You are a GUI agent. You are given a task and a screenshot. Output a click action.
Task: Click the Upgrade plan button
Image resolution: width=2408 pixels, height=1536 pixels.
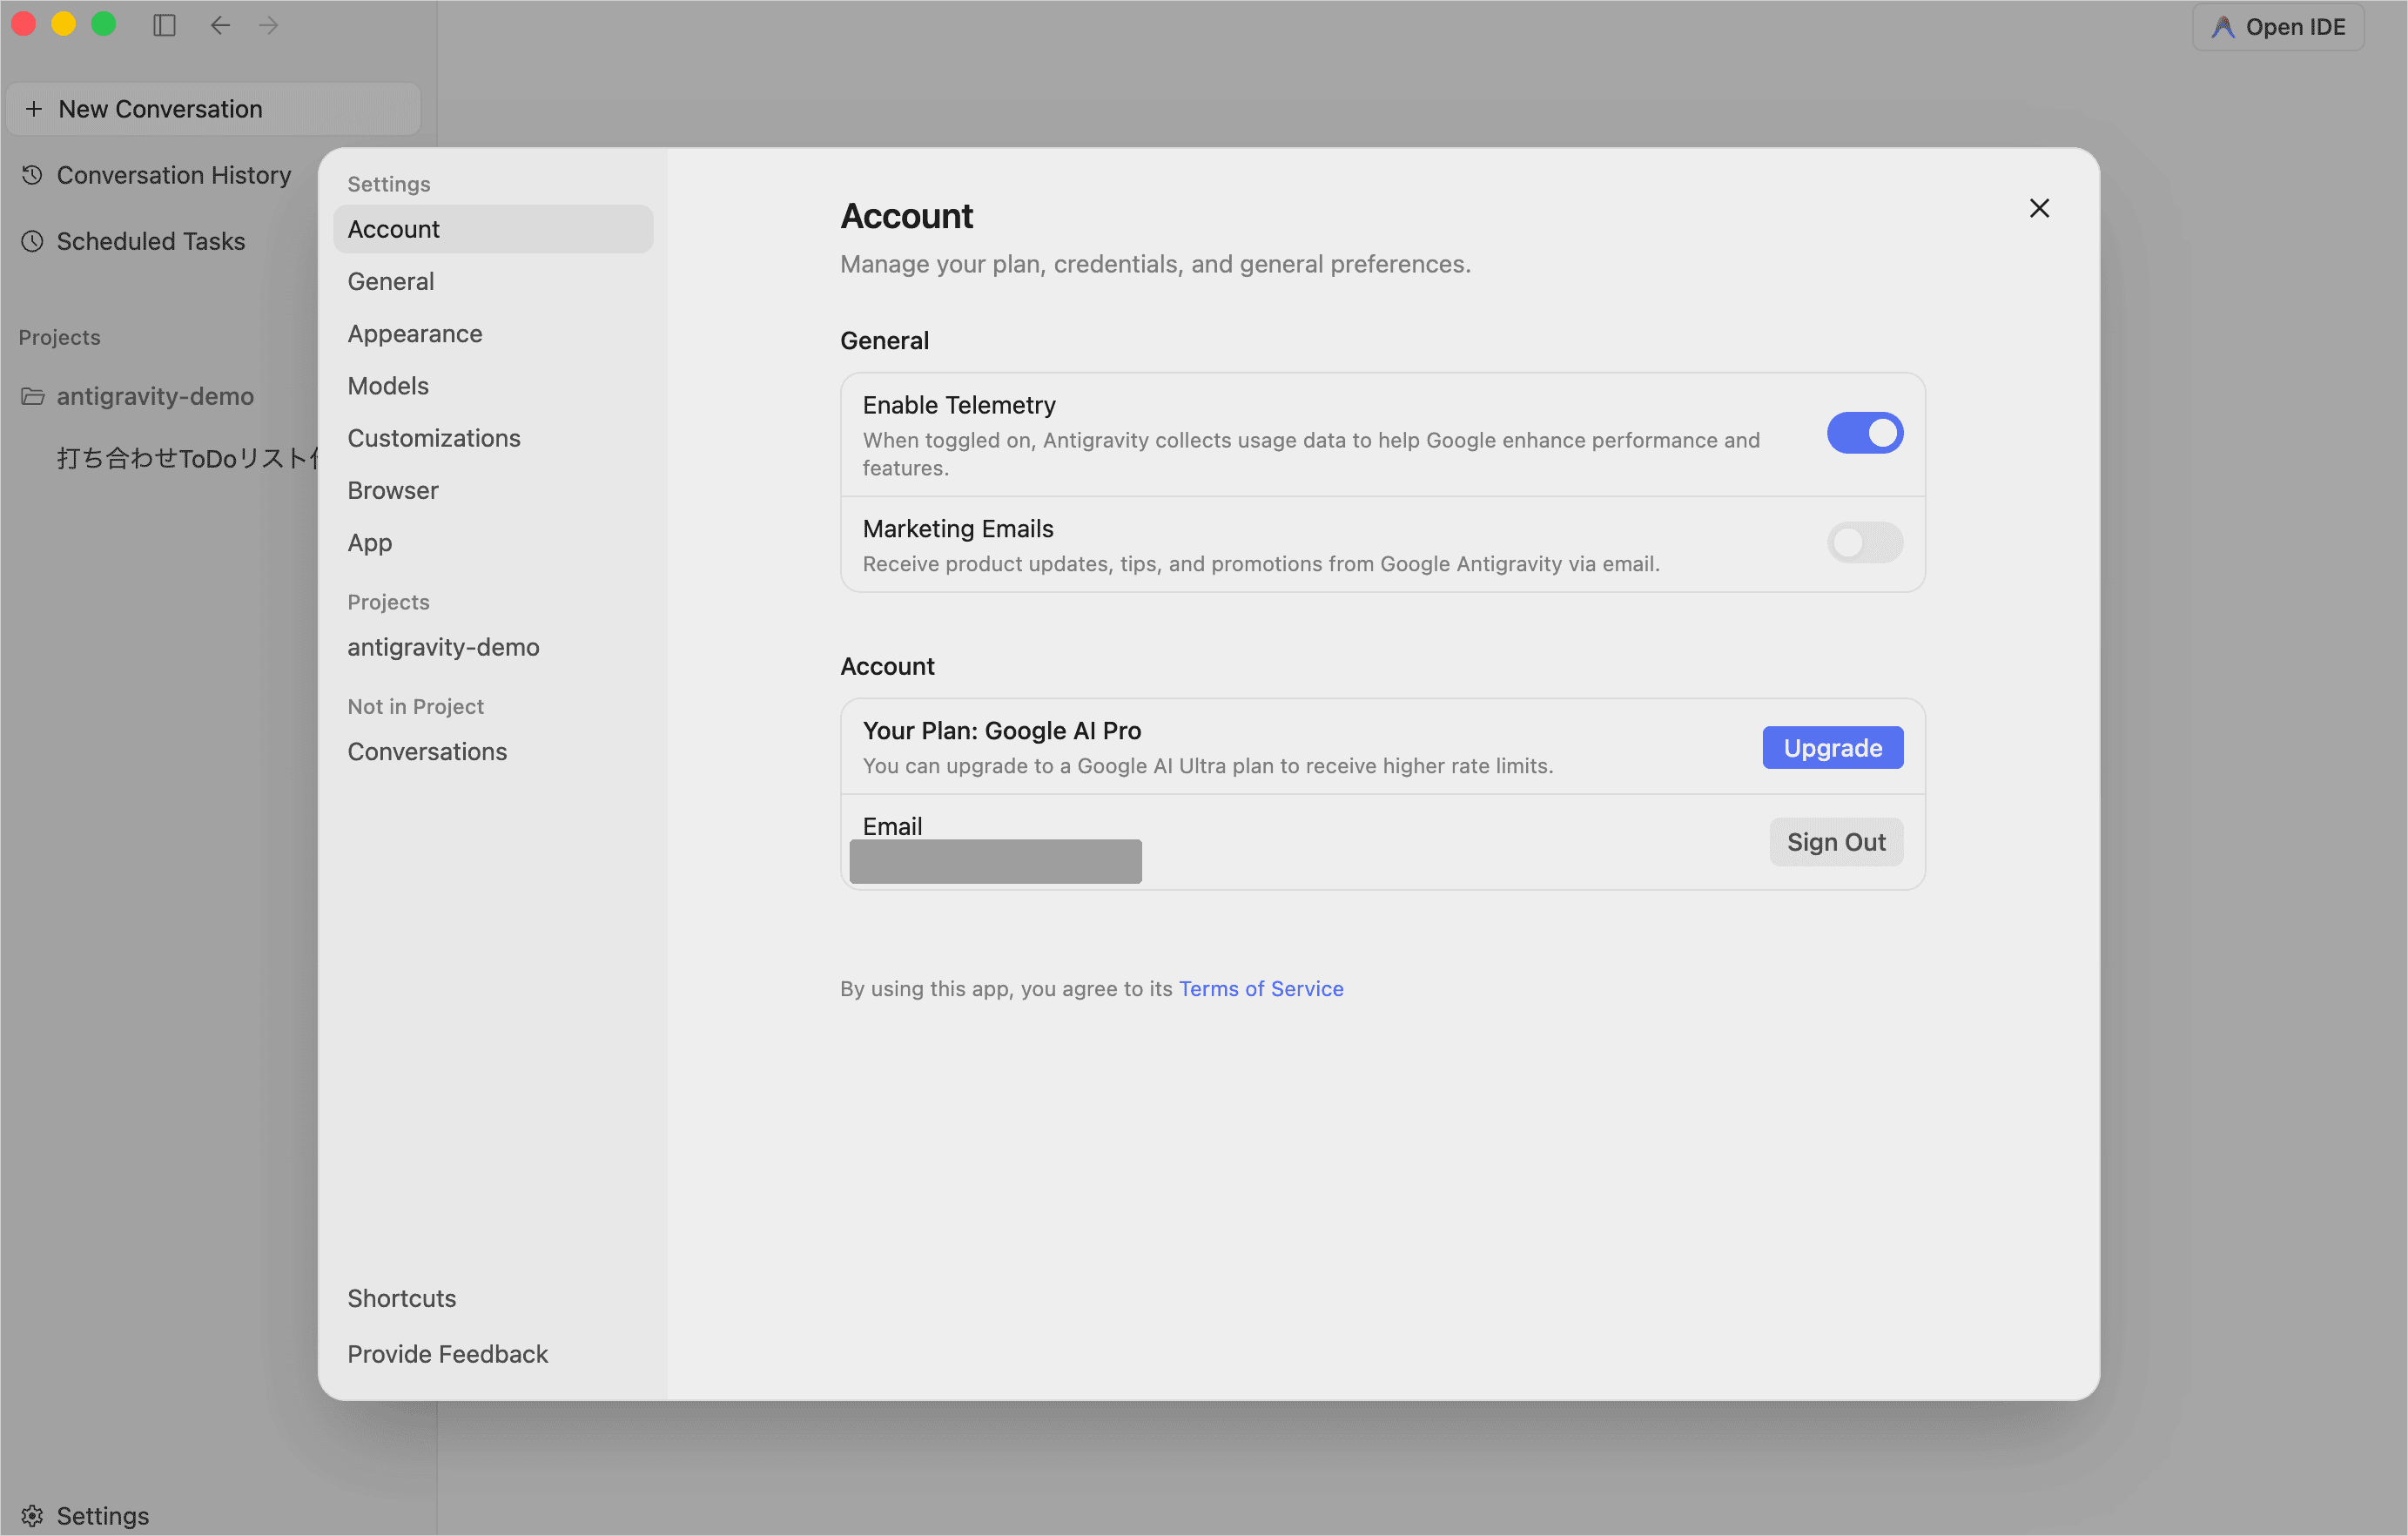(1832, 747)
